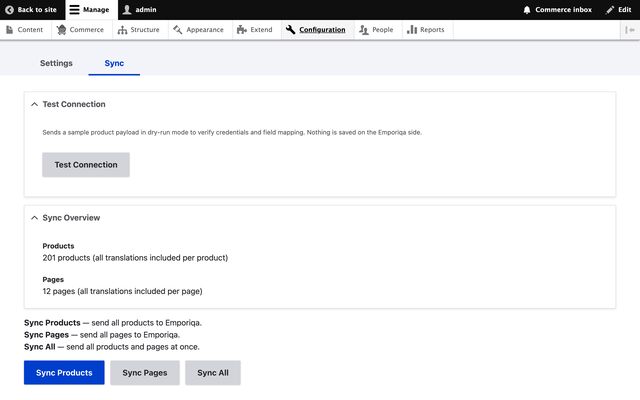Click the '12 pages' count text
This screenshot has height=400, width=640.
pos(59,291)
